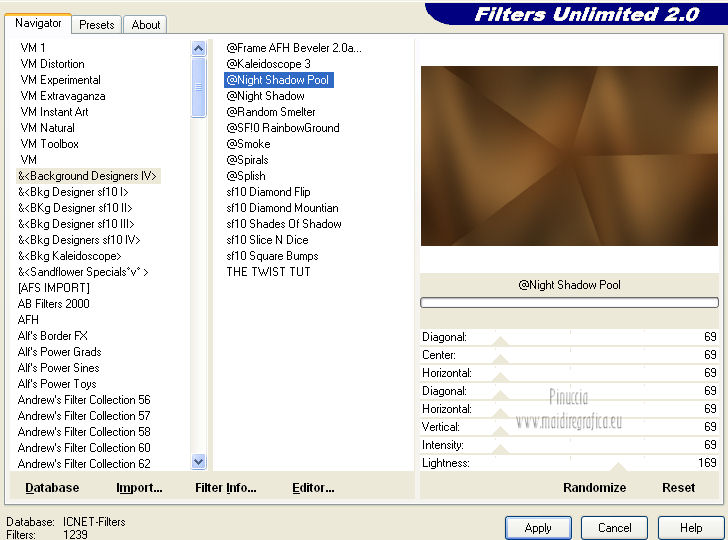This screenshot has width=728, height=540.
Task: Select AB Filters 2000 category
Action: pyautogui.click(x=53, y=304)
